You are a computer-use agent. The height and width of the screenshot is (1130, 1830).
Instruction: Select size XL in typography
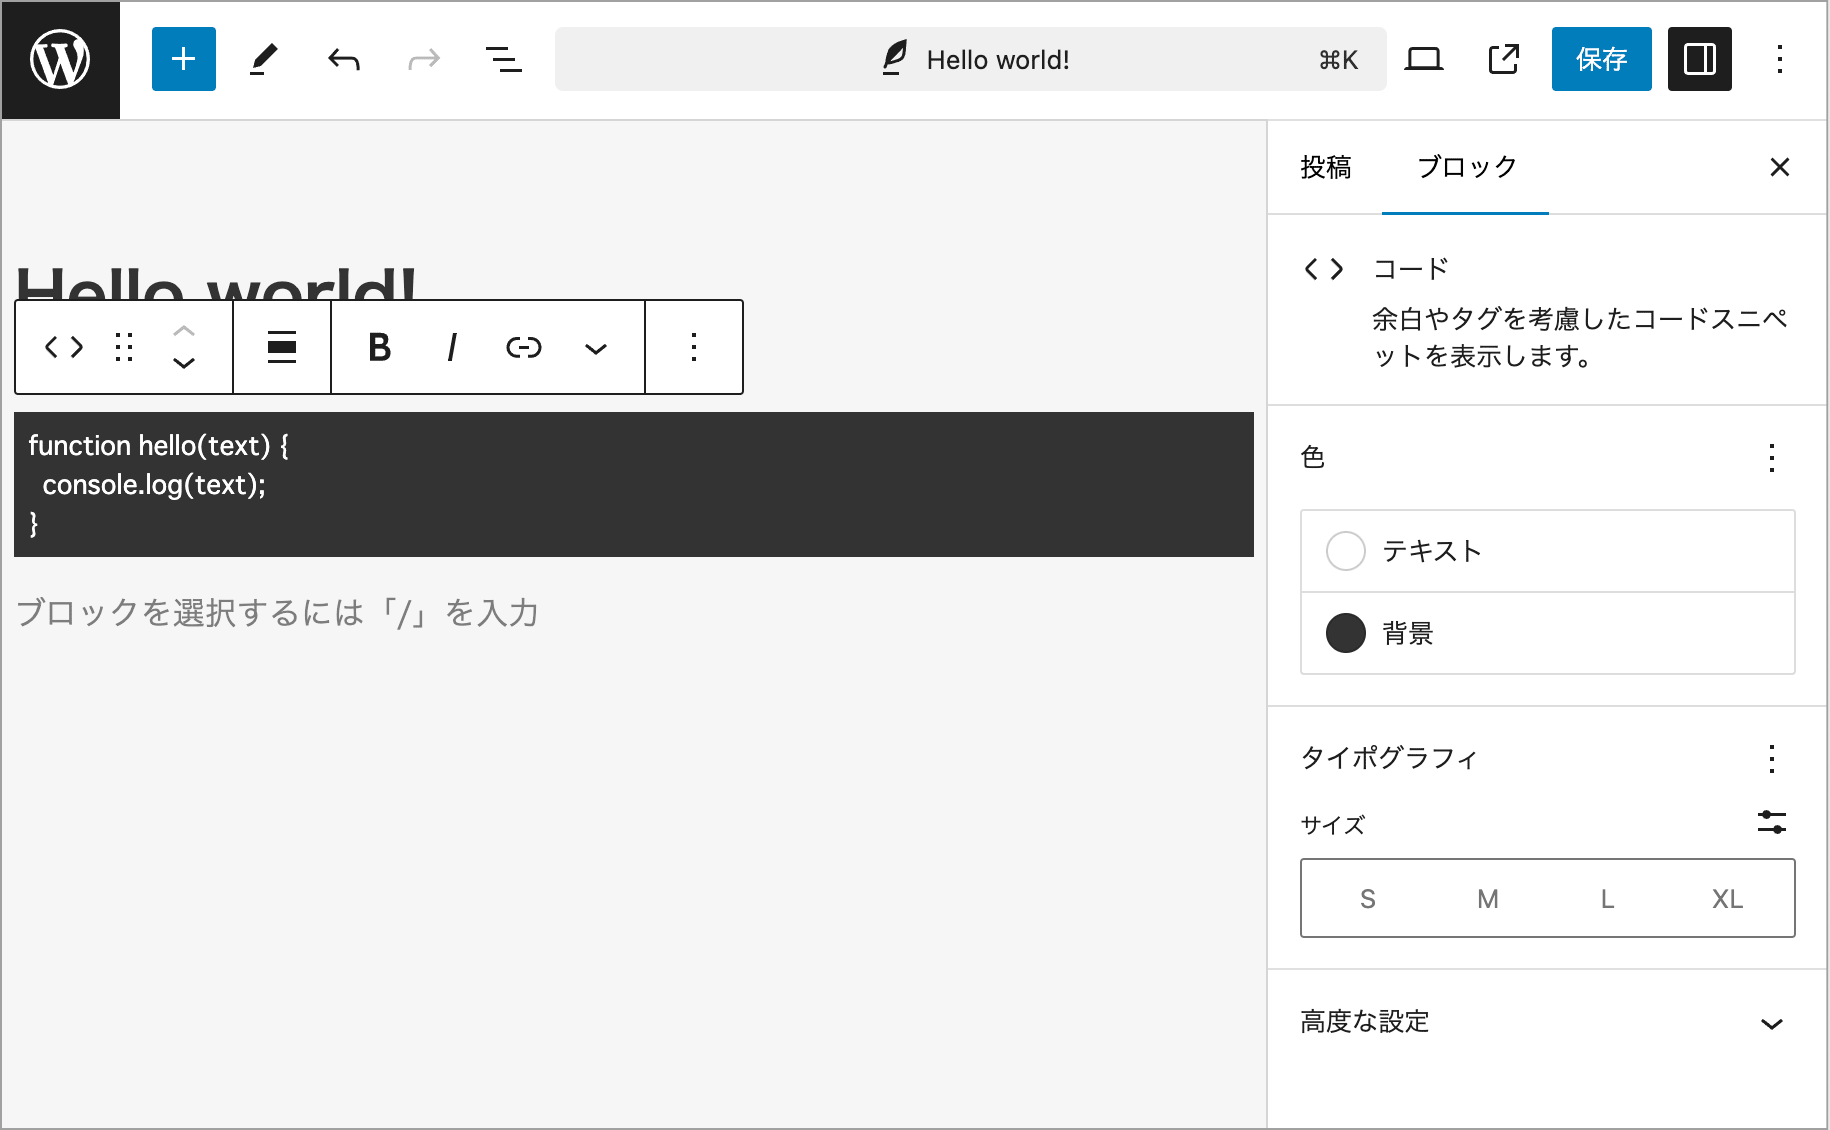coord(1727,898)
